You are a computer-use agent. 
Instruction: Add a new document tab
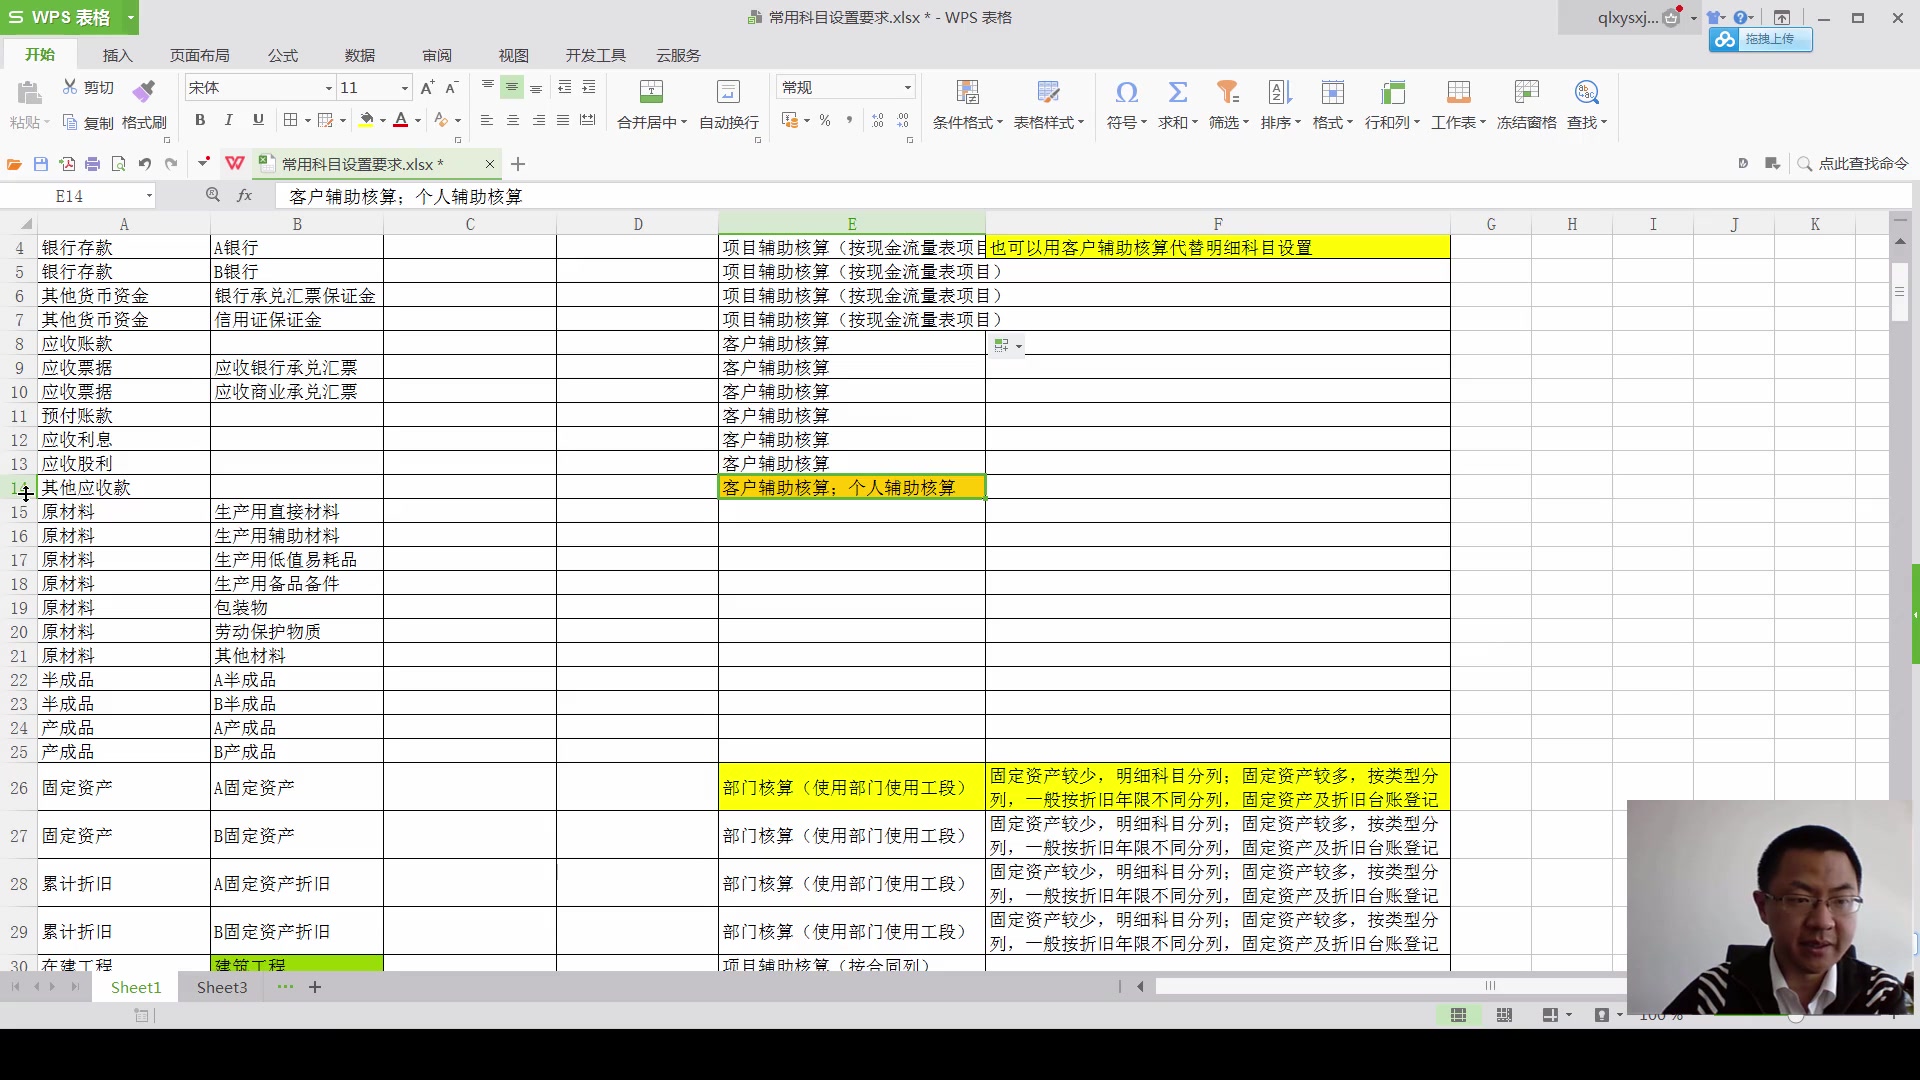[x=518, y=164]
